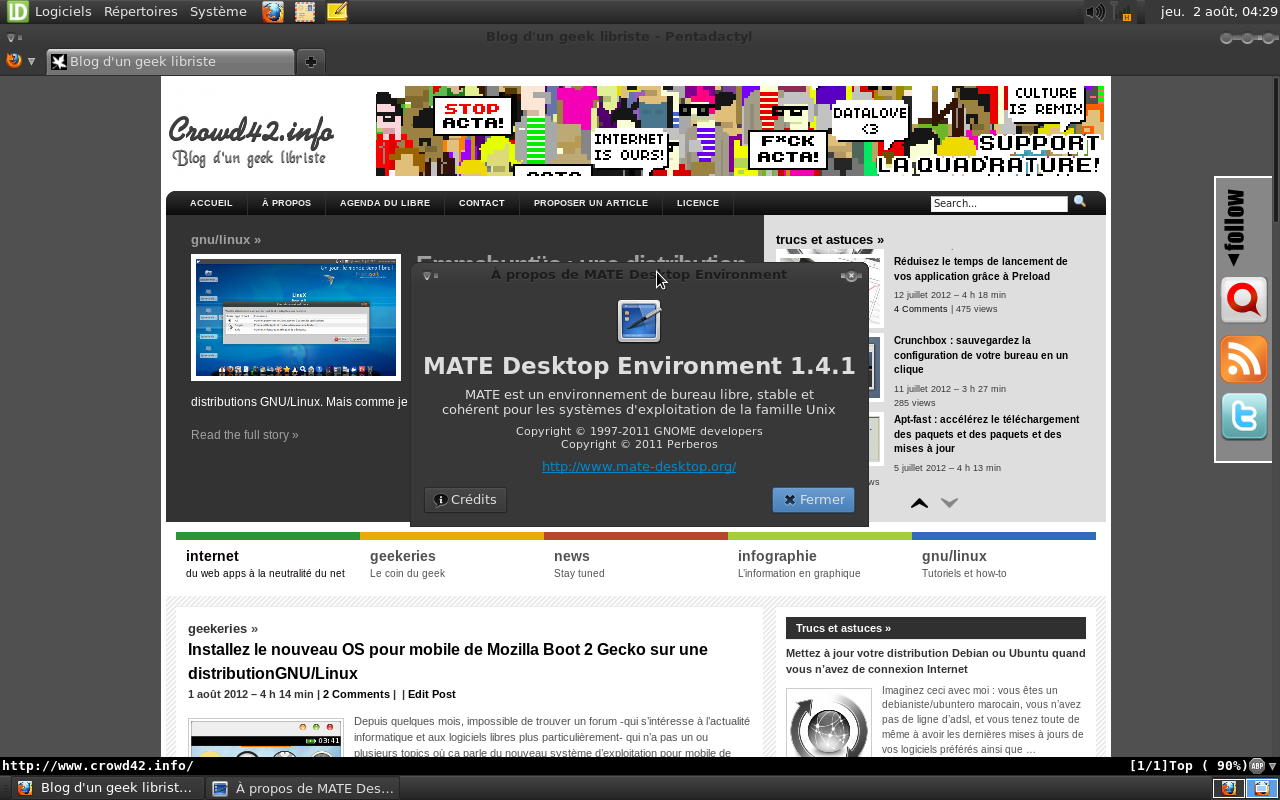Click the pixel art ACTA banner
Screen dimensions: 1280x800
click(x=740, y=131)
